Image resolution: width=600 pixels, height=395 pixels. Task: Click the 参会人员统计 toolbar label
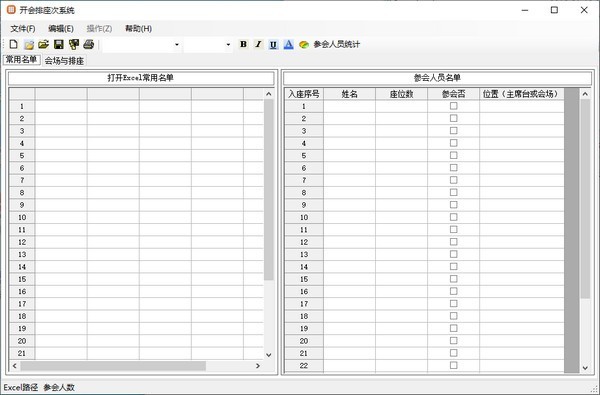point(336,44)
